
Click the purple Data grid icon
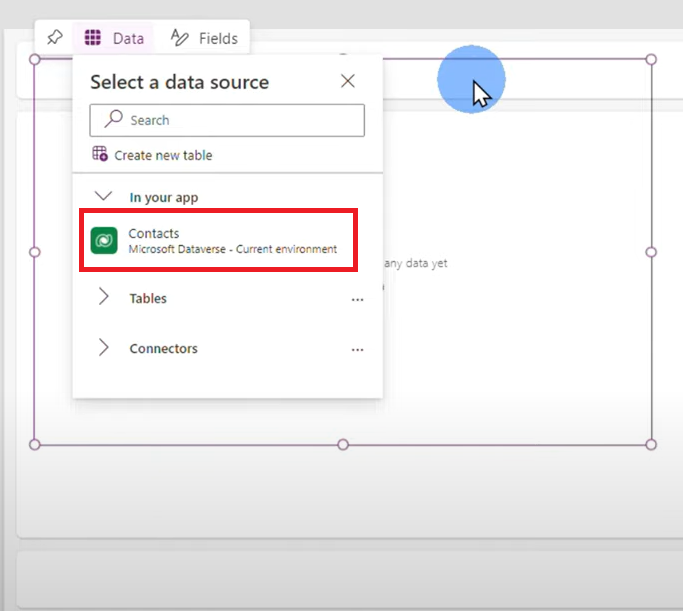[93, 37]
